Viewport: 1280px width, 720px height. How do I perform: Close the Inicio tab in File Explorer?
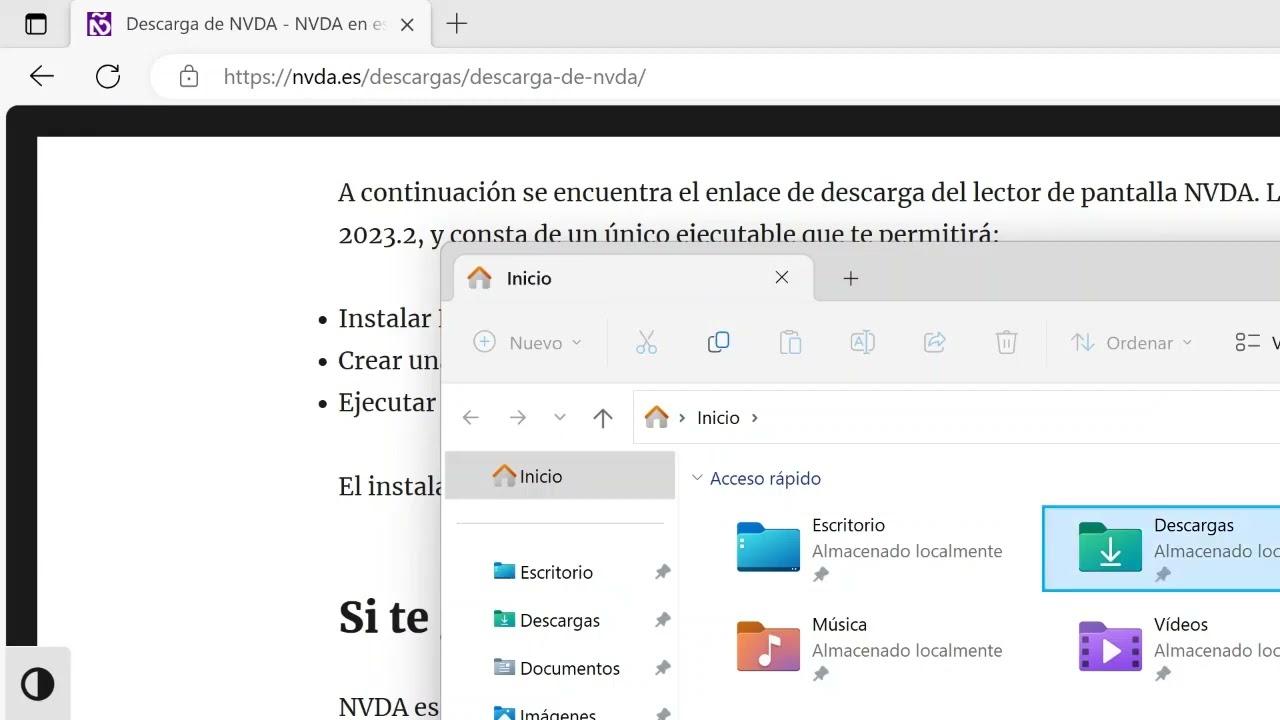782,278
